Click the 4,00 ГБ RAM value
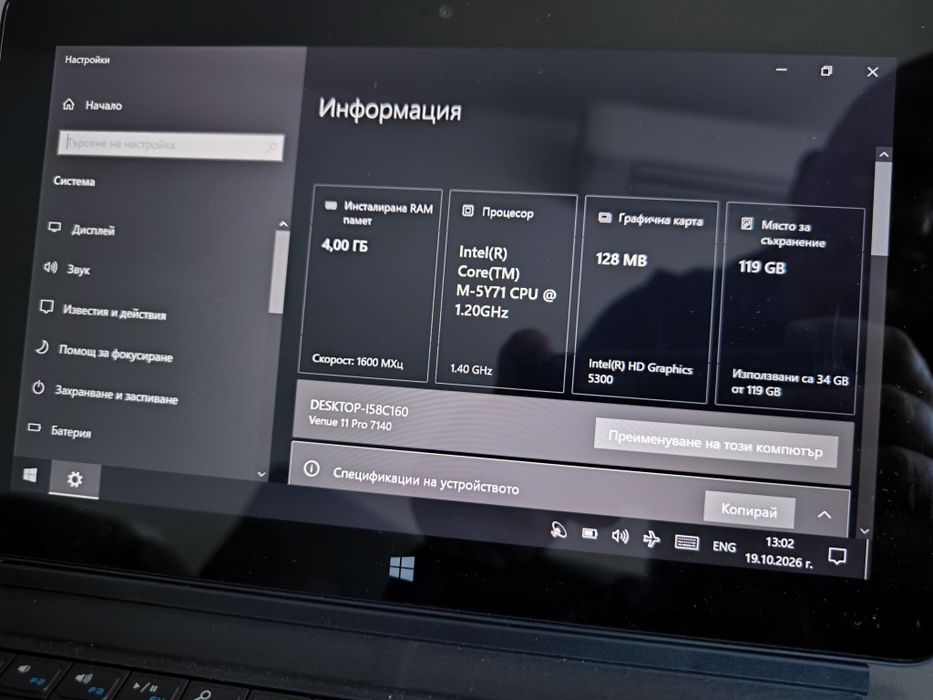Screen dimensions: 933x700 click(345, 245)
